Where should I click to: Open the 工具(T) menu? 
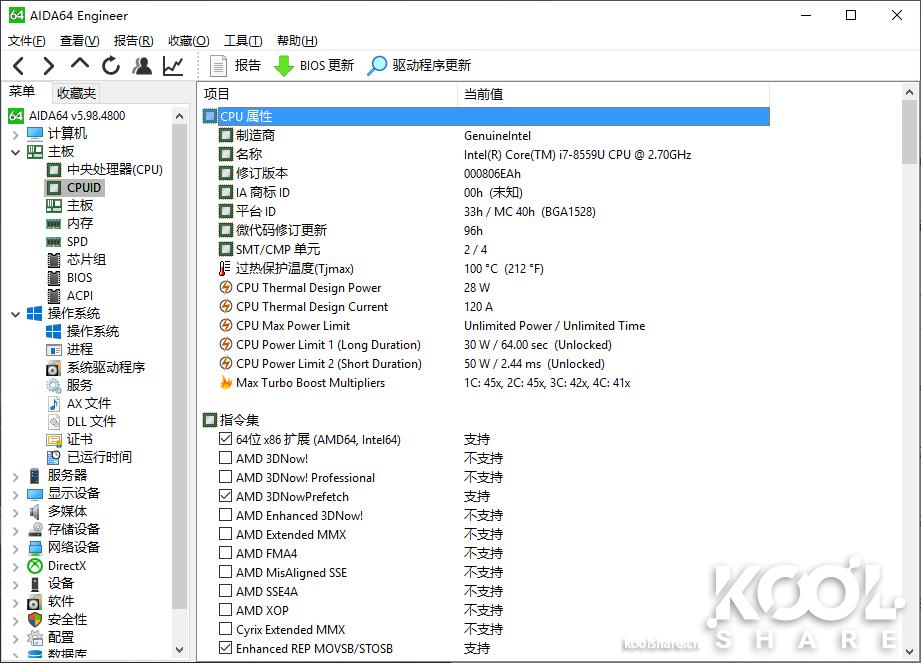coord(242,39)
